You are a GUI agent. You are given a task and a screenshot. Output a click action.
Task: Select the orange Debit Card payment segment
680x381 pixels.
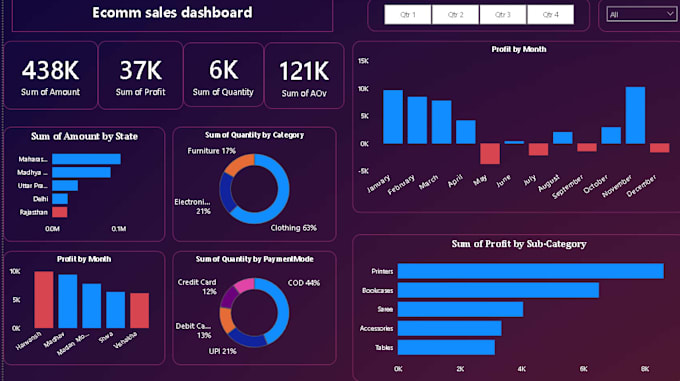(x=226, y=319)
